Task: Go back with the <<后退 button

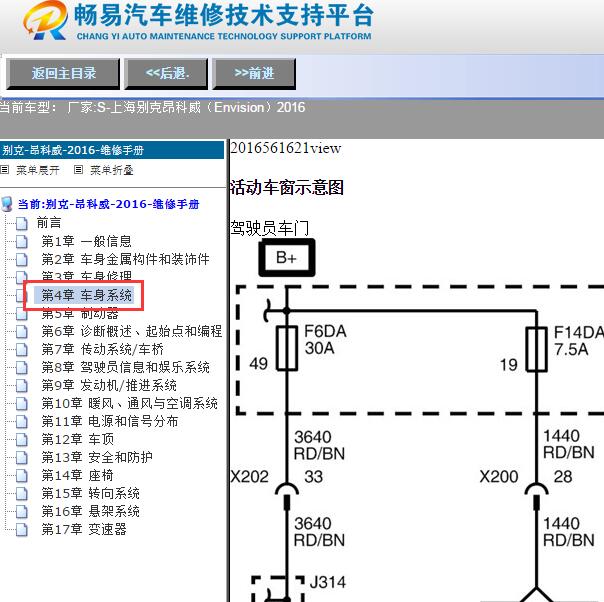Action: coord(166,73)
